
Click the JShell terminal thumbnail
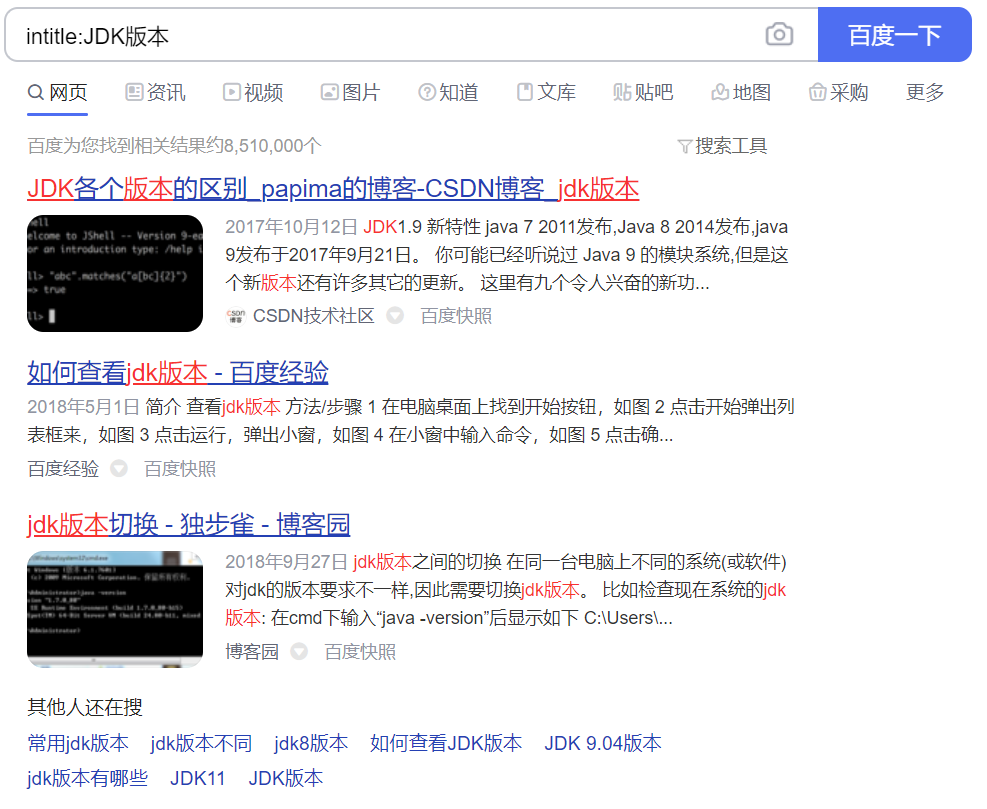(x=115, y=273)
